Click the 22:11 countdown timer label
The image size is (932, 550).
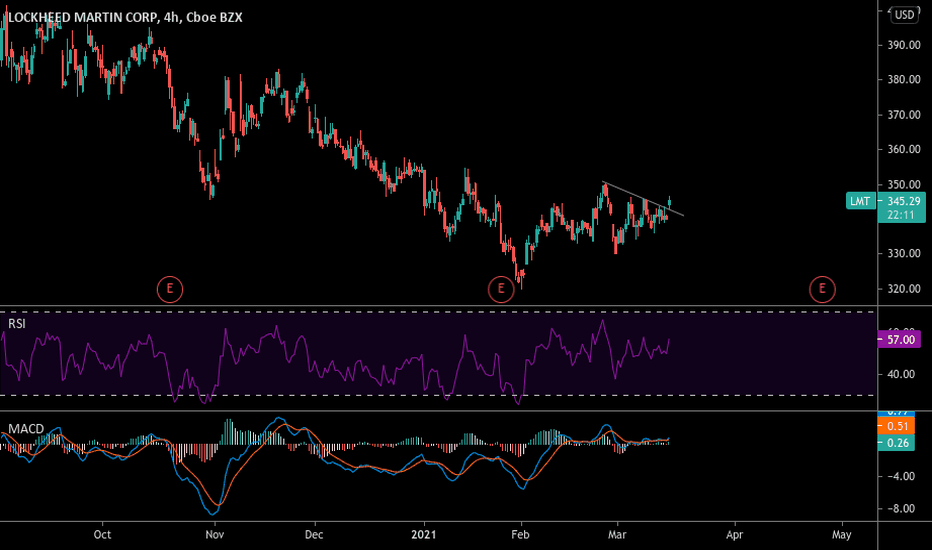coord(900,215)
